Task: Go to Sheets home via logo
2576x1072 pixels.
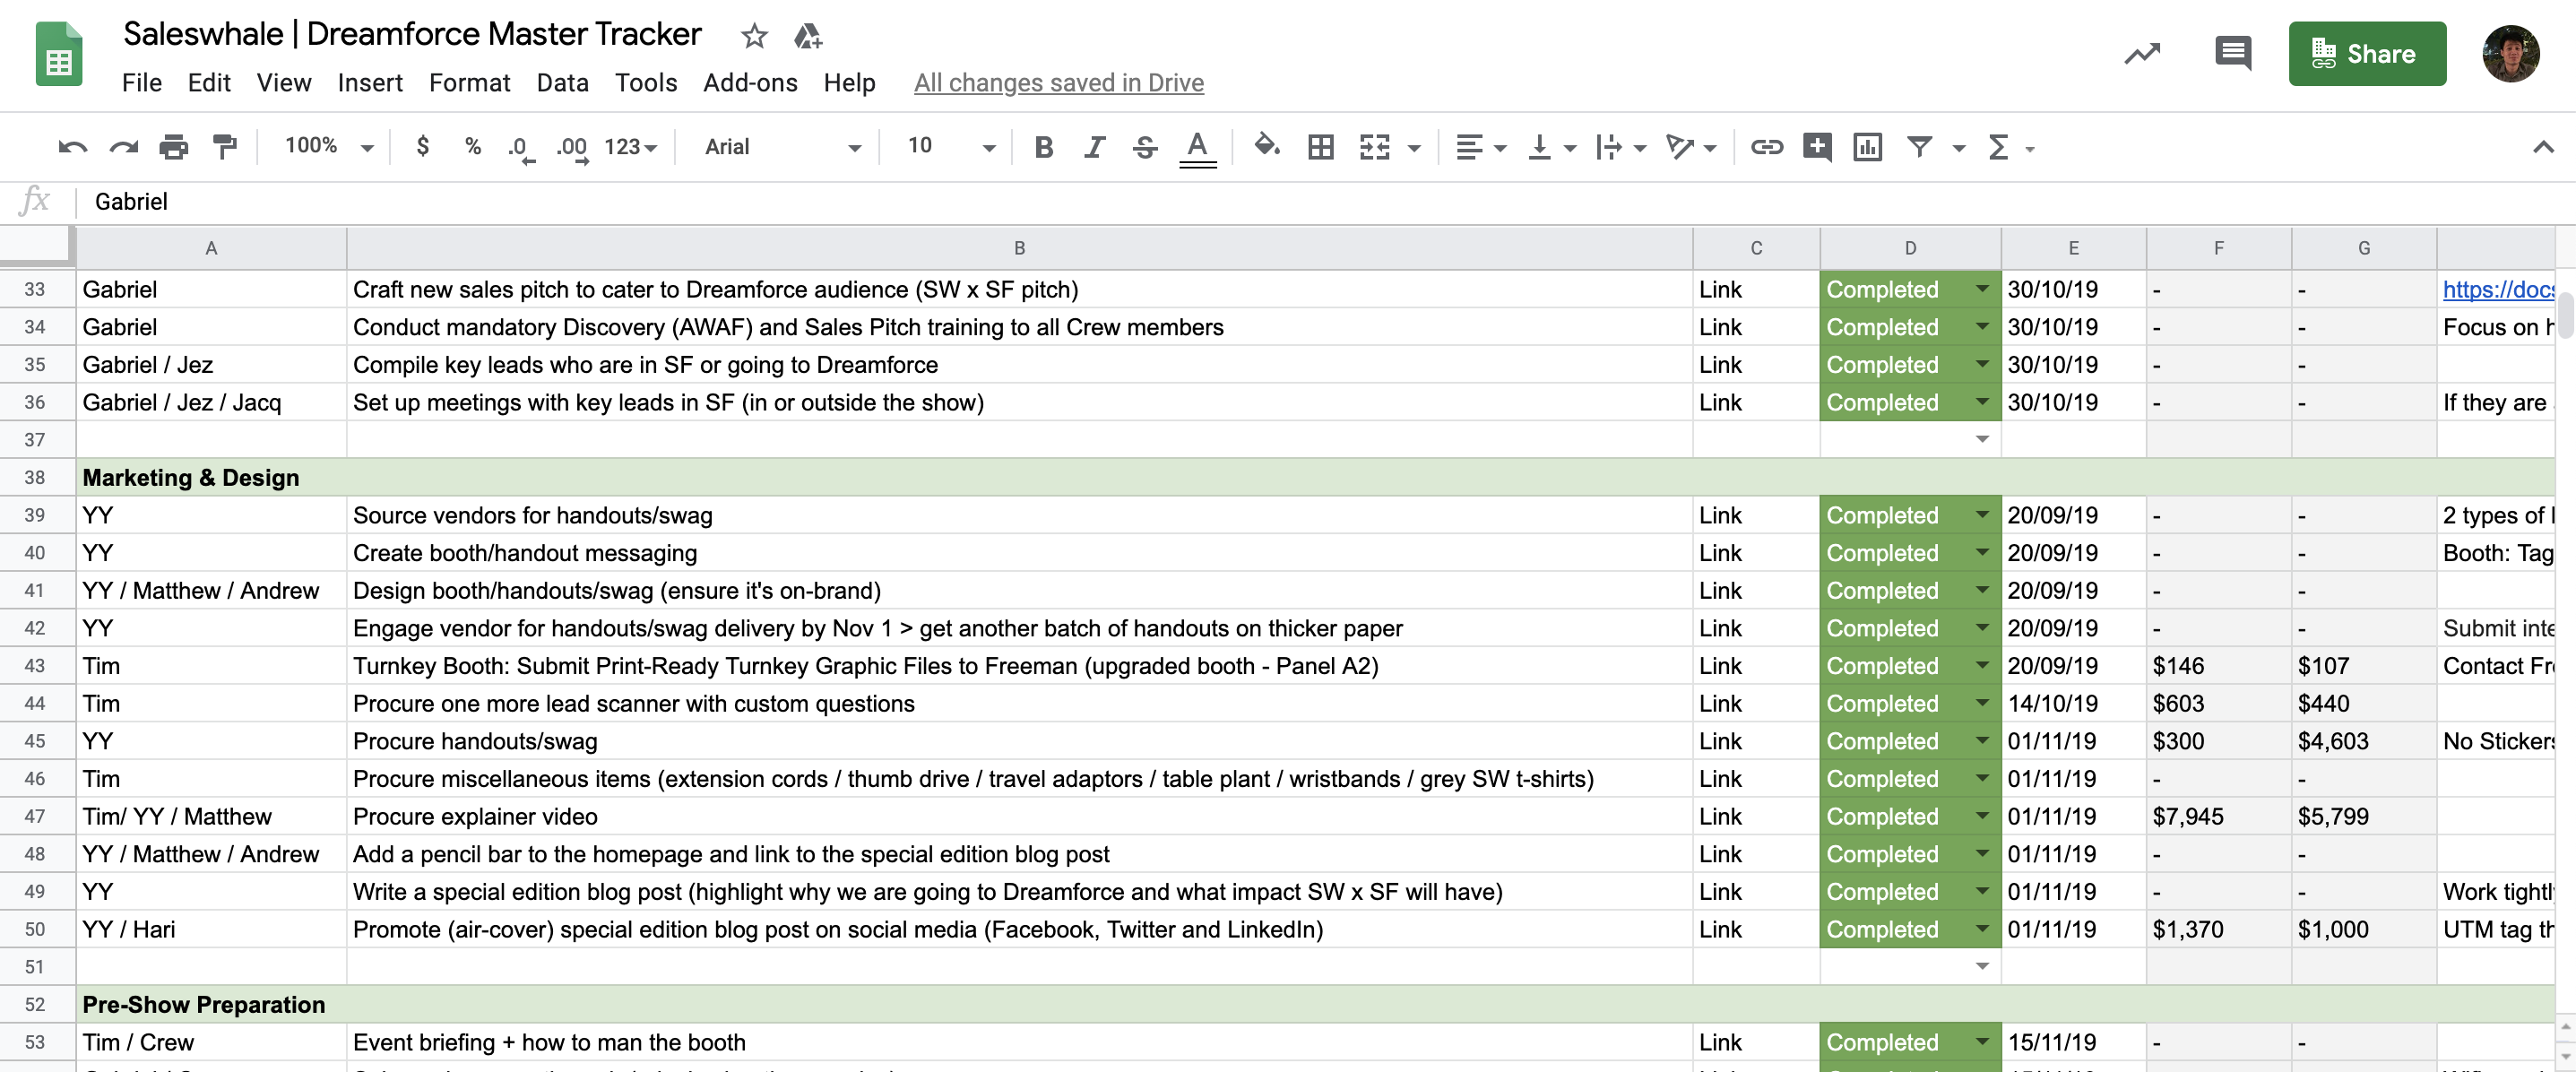Action: [x=59, y=53]
